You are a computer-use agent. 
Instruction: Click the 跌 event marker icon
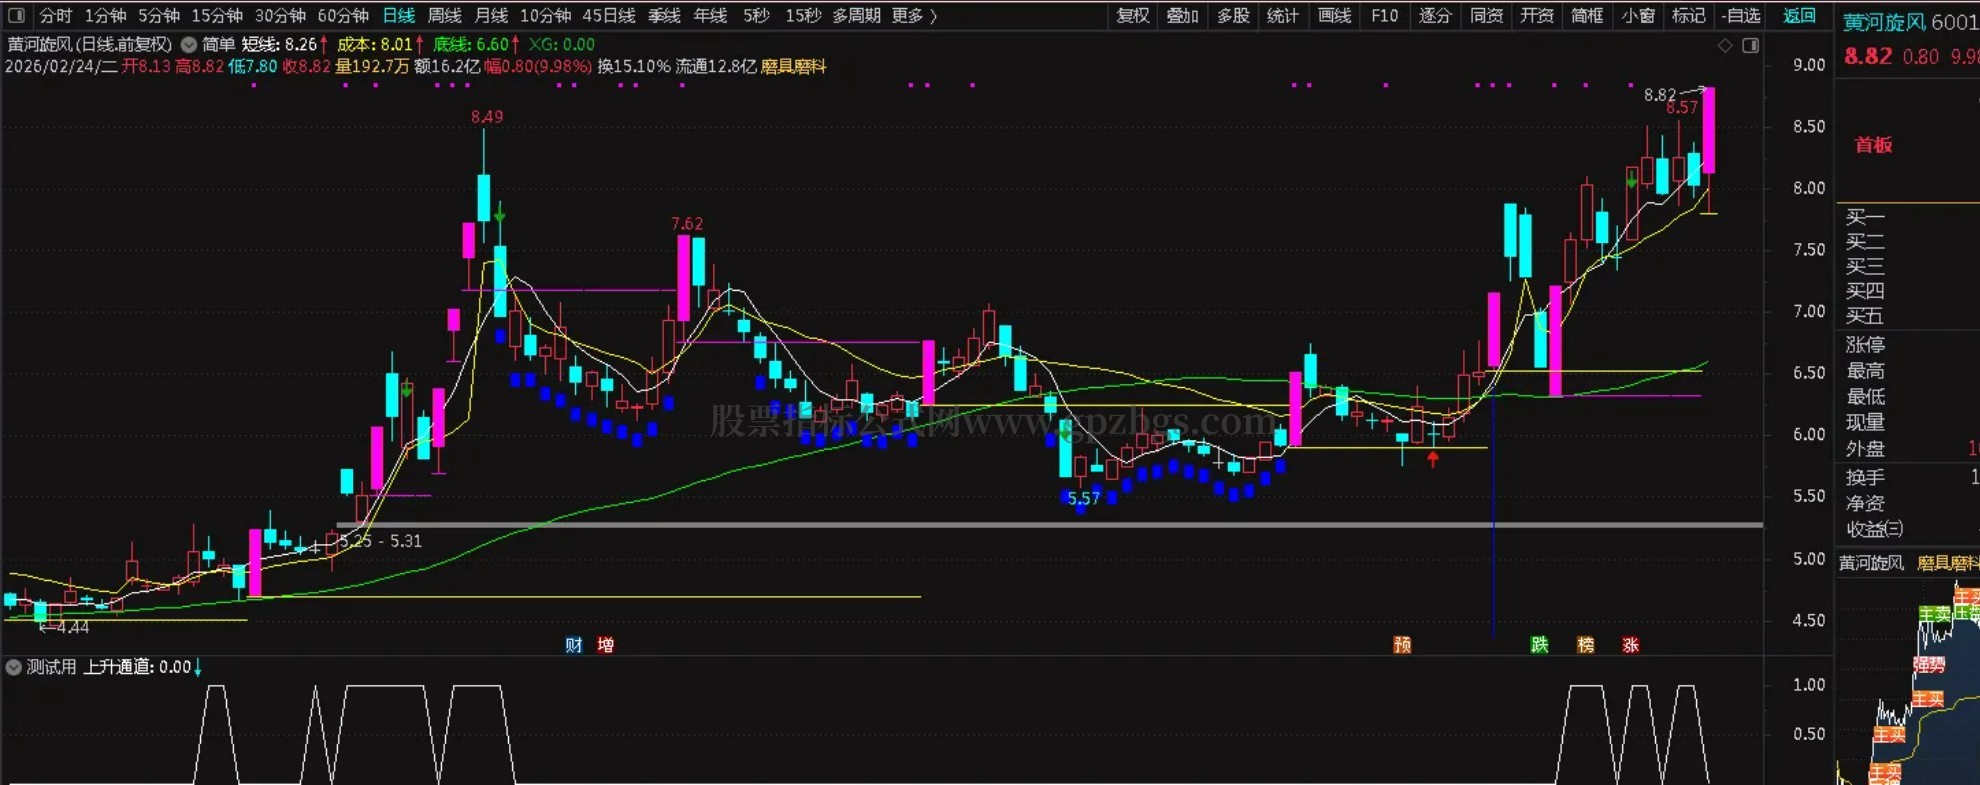(x=1539, y=645)
